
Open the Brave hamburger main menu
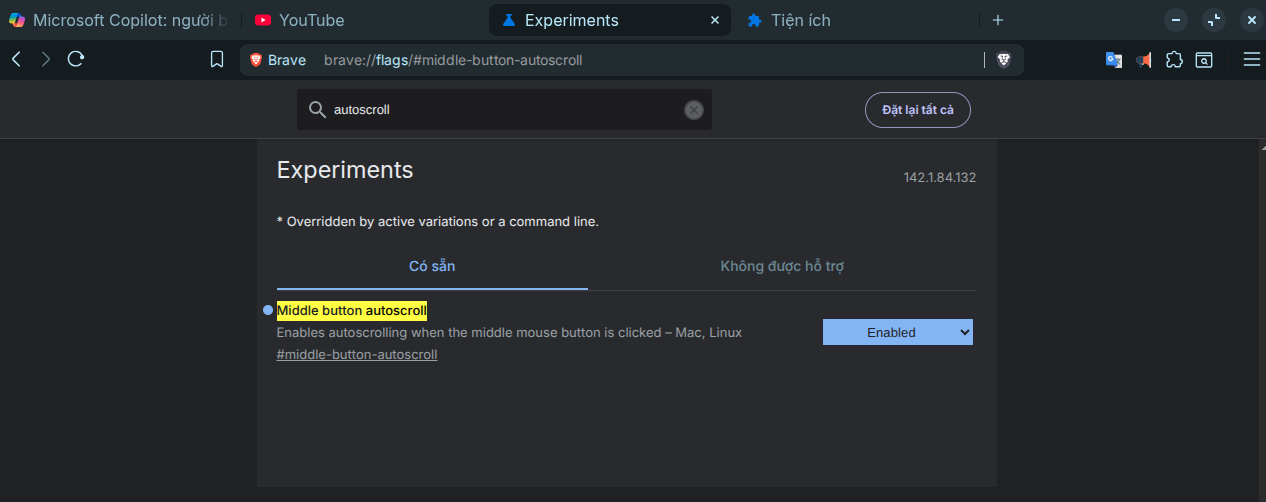[x=1251, y=60]
